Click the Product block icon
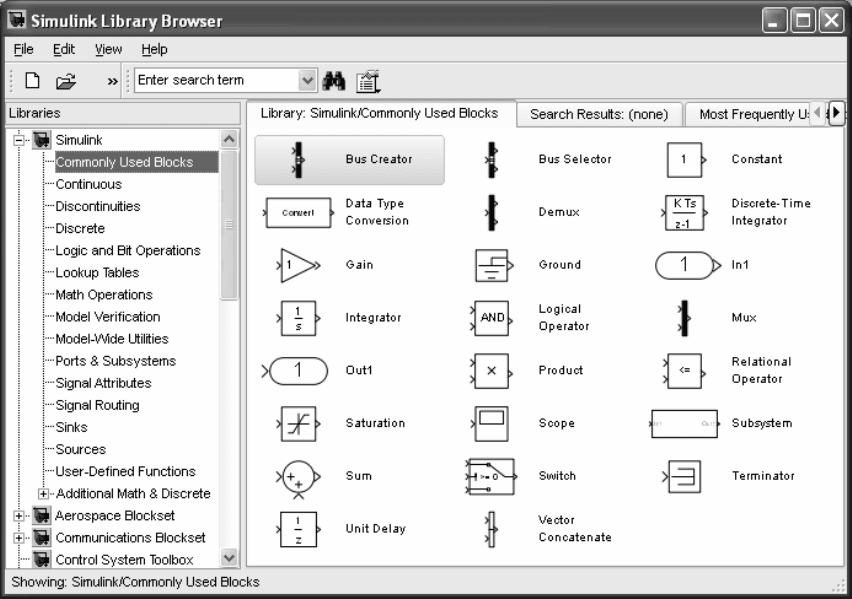Image resolution: width=852 pixels, height=599 pixels. coord(492,371)
